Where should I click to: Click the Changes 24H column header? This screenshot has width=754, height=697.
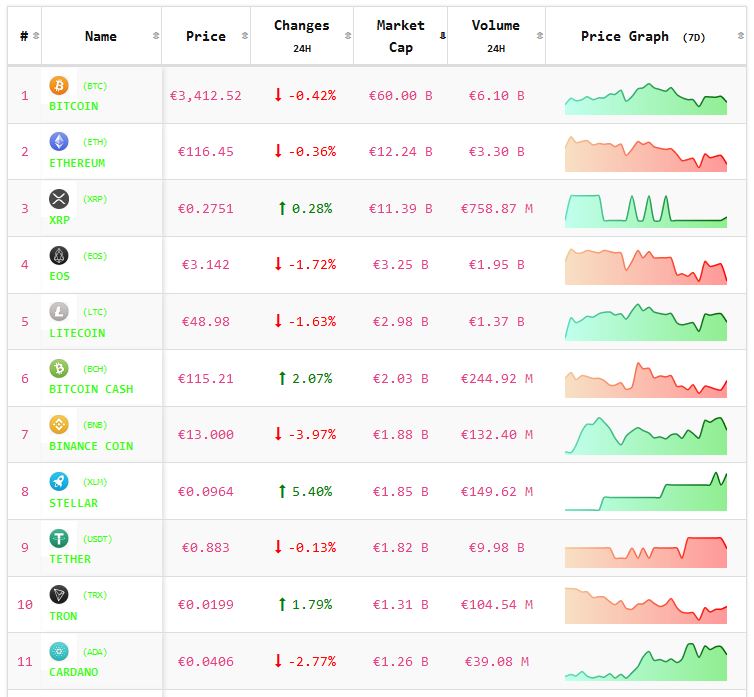(x=301, y=36)
